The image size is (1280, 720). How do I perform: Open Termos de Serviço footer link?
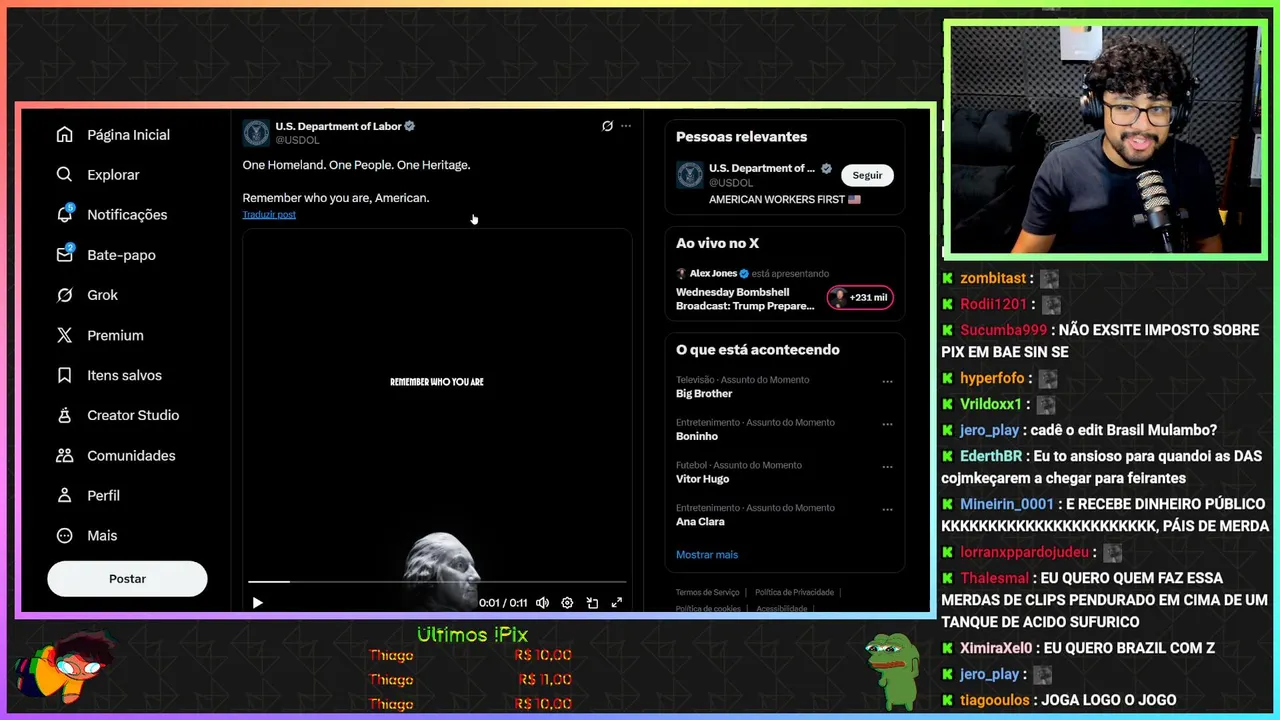(707, 592)
